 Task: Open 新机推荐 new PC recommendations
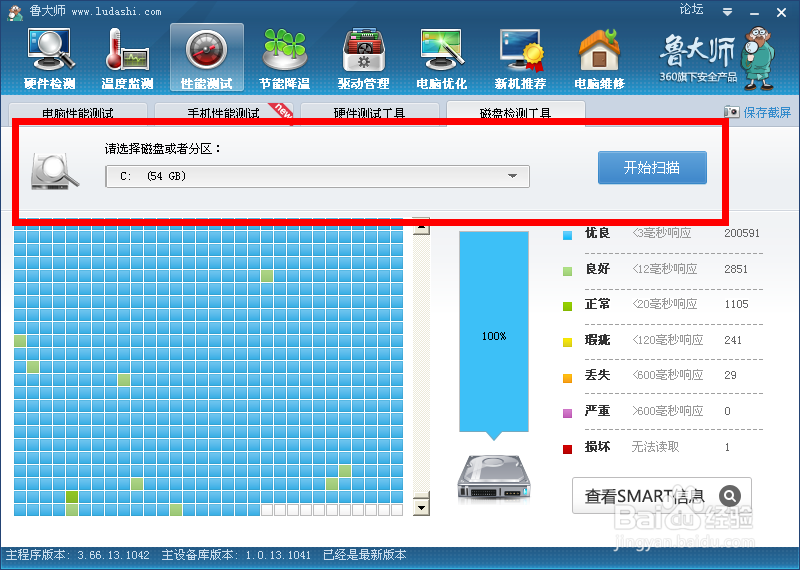click(520, 58)
